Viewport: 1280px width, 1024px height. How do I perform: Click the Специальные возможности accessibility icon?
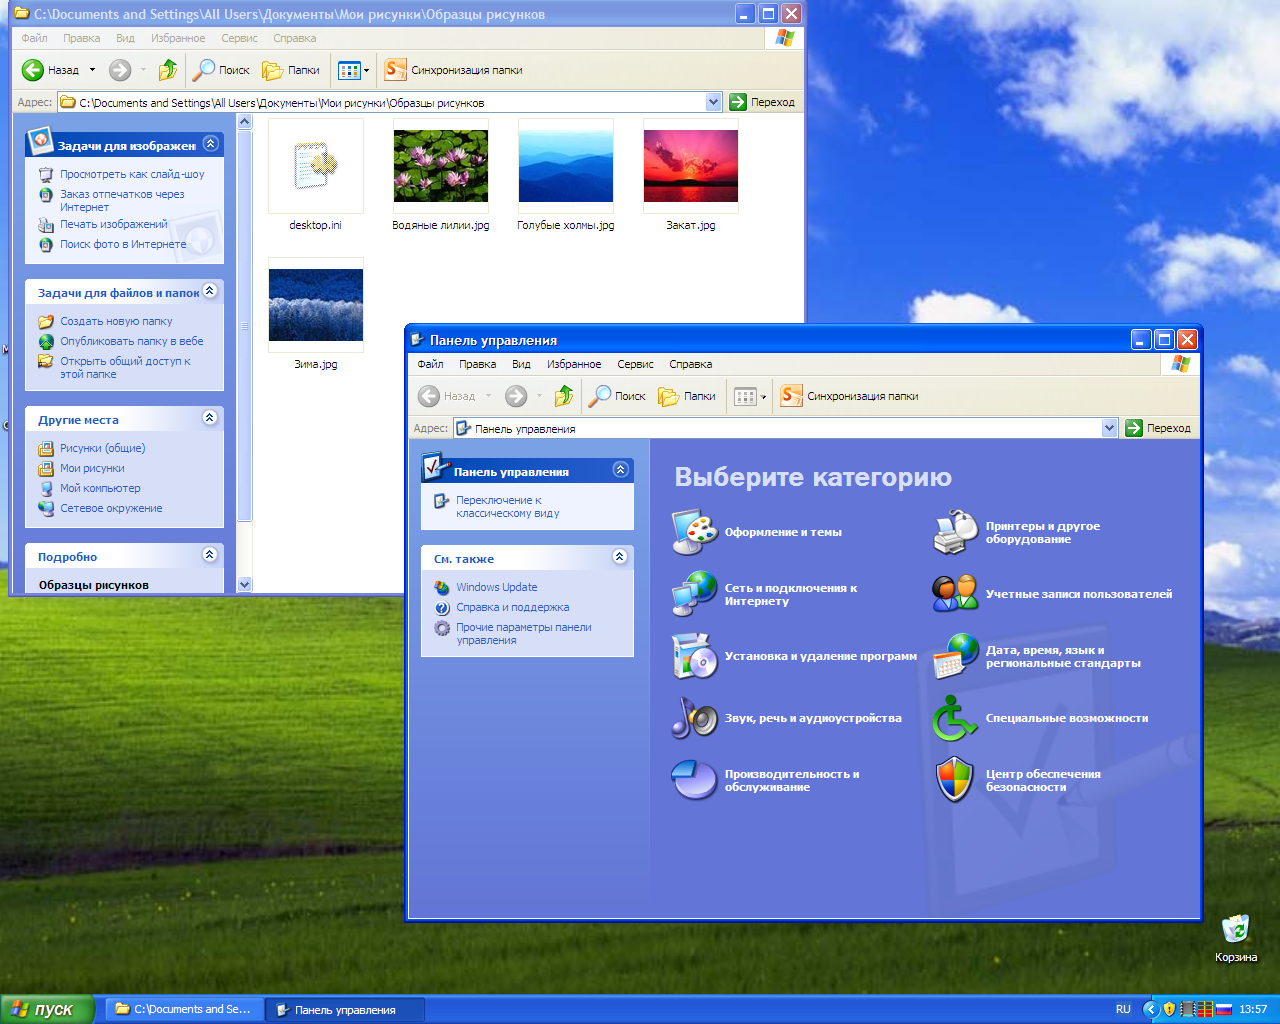(x=955, y=718)
